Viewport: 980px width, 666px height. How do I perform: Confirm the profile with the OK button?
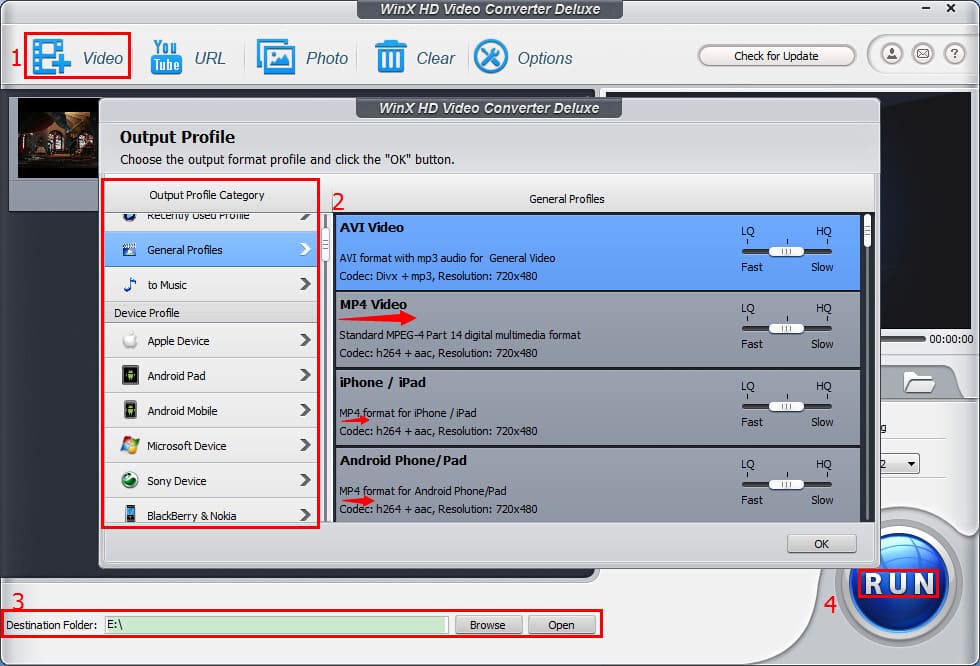tap(821, 544)
